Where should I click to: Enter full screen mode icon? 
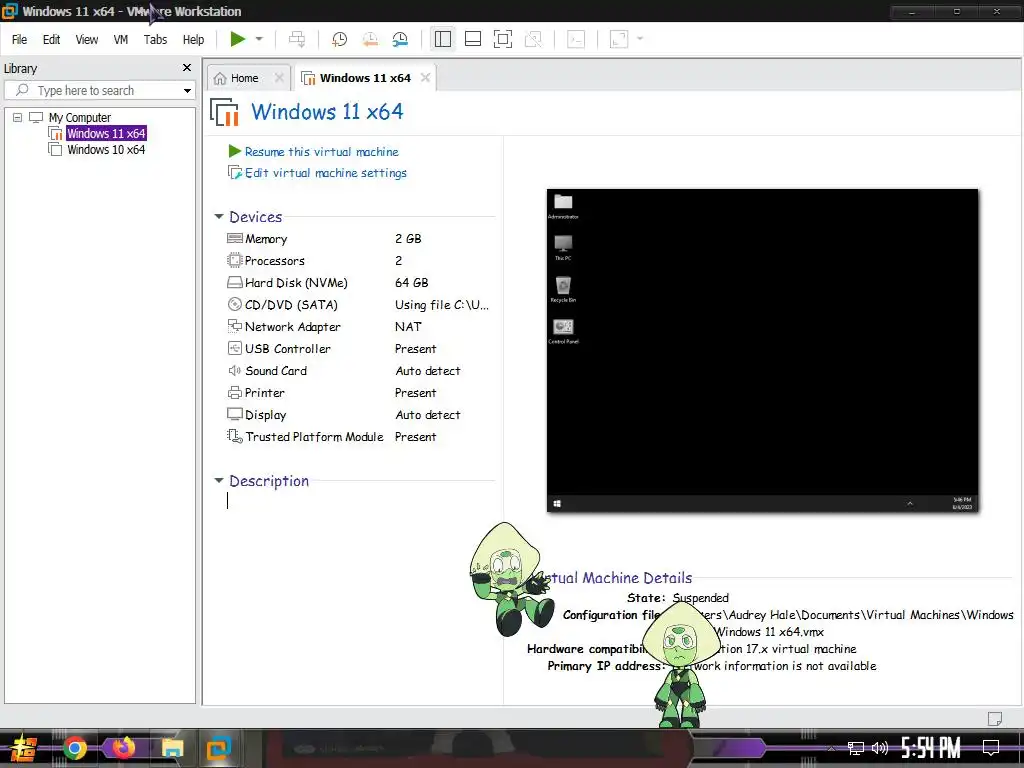[503, 39]
